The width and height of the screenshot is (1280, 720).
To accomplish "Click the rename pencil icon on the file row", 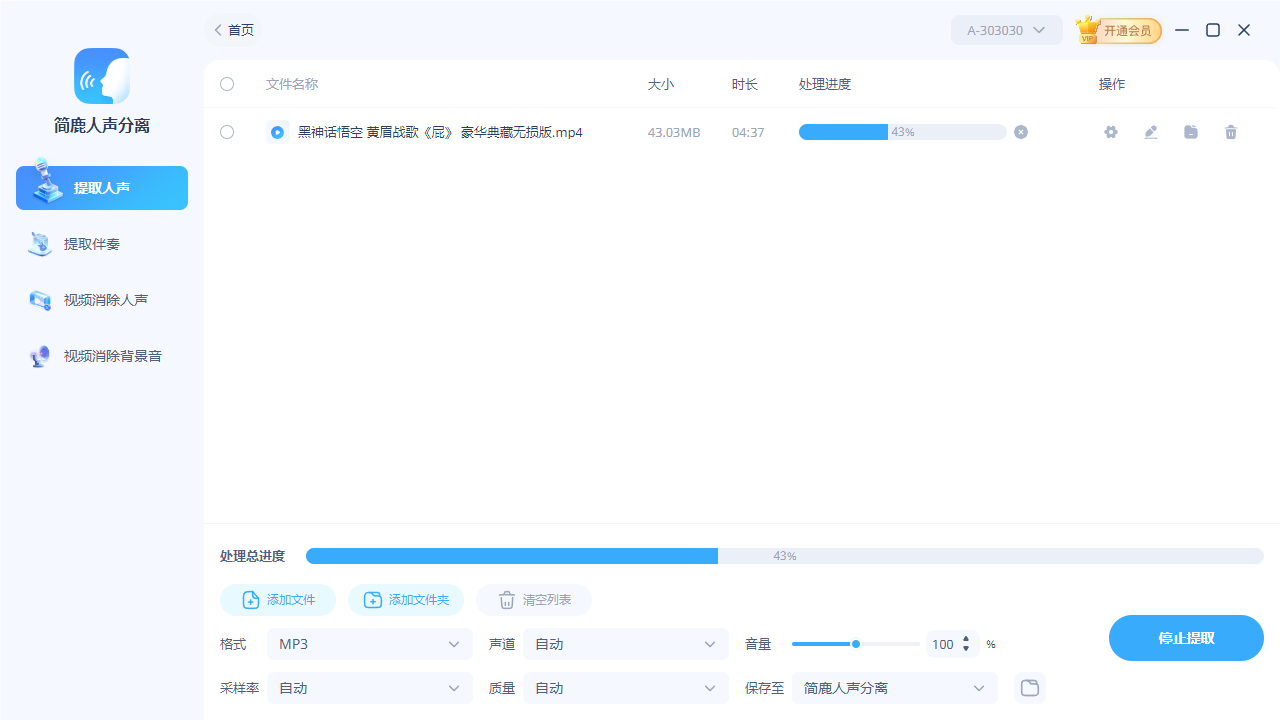I will coord(1150,132).
